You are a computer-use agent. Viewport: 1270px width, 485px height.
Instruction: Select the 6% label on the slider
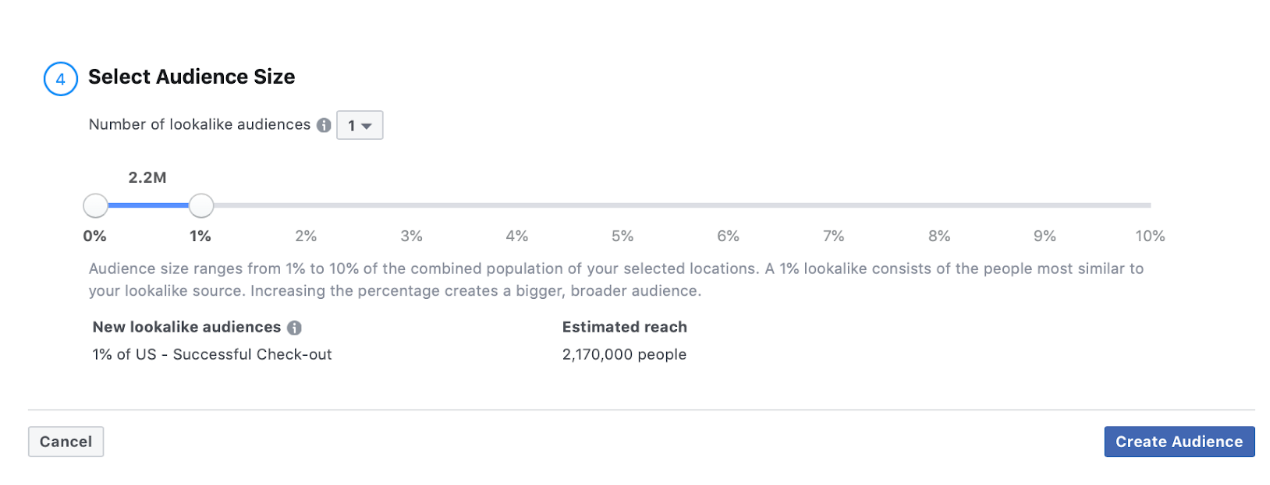coord(728,237)
